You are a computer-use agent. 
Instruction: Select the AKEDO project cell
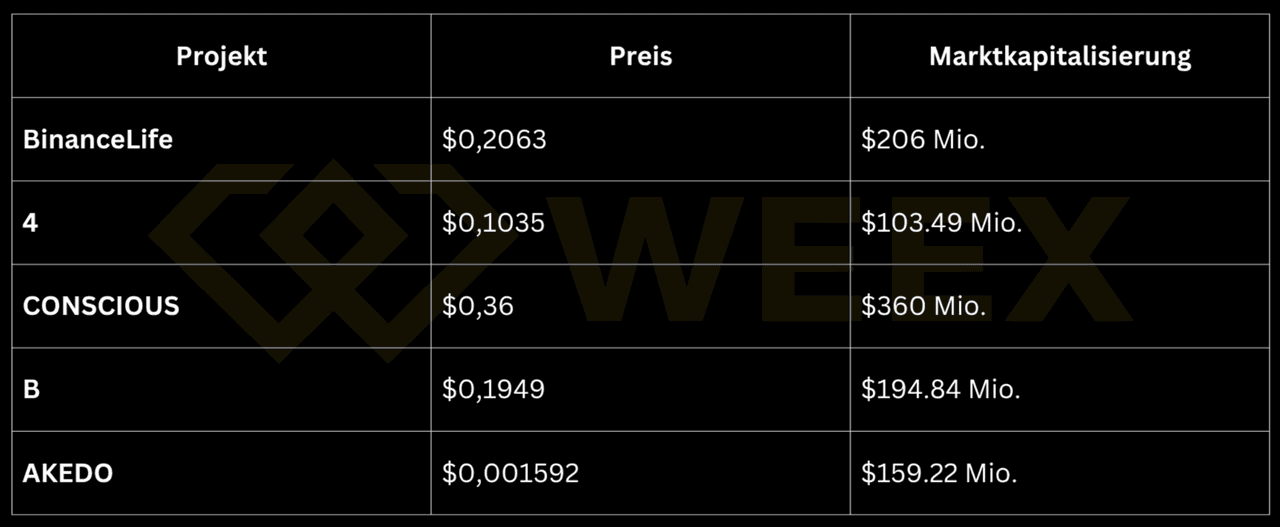coord(68,472)
